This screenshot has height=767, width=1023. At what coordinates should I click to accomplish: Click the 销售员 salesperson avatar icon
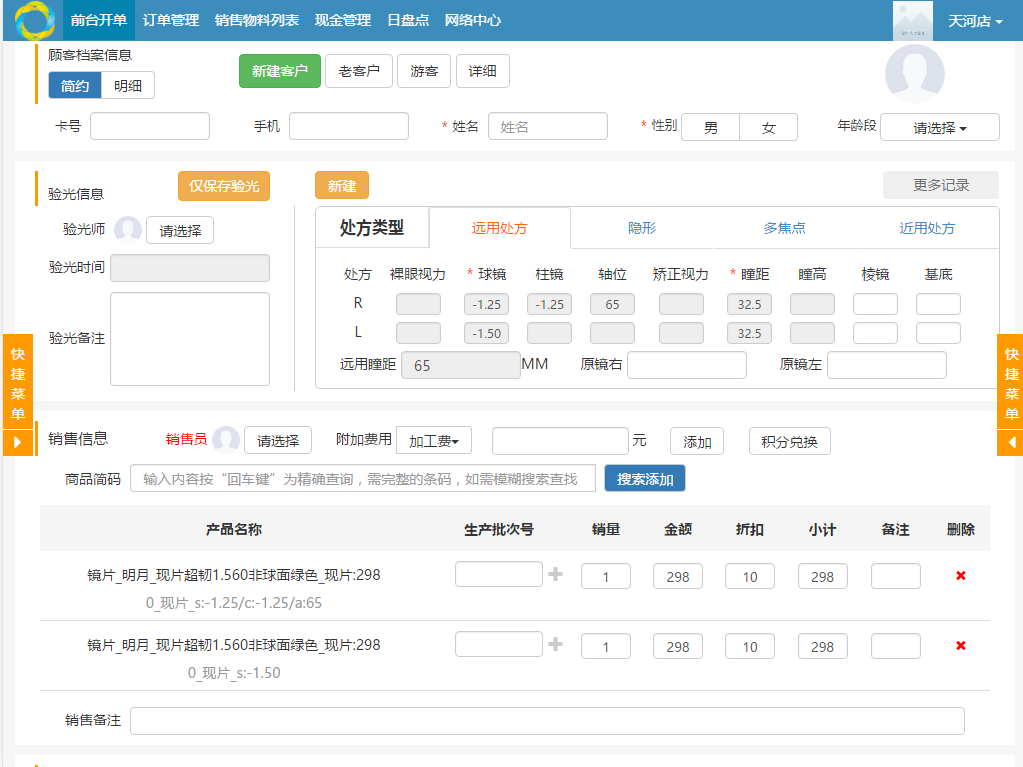(x=225, y=439)
